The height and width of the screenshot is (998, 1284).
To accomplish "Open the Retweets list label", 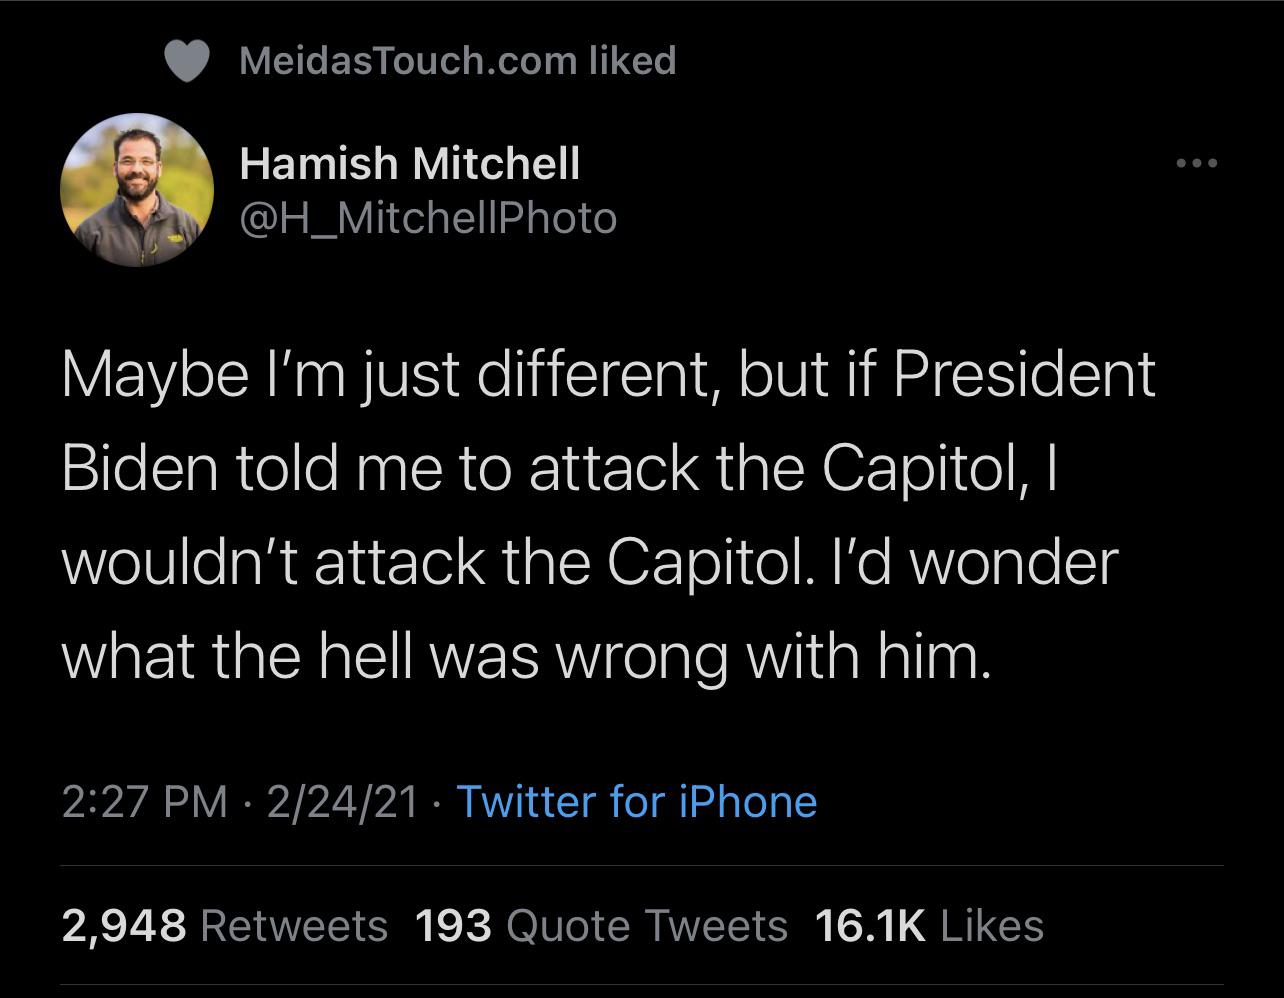I will pos(294,926).
